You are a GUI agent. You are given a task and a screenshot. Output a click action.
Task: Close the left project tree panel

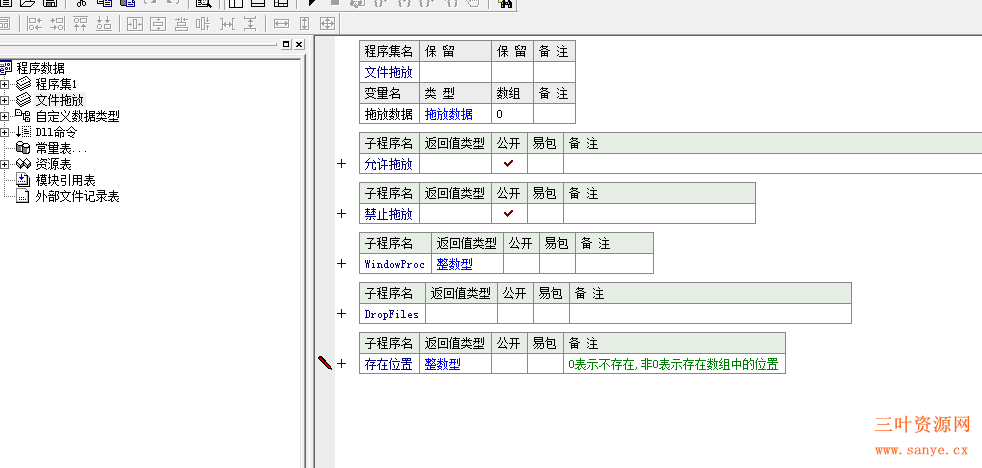tap(298, 45)
